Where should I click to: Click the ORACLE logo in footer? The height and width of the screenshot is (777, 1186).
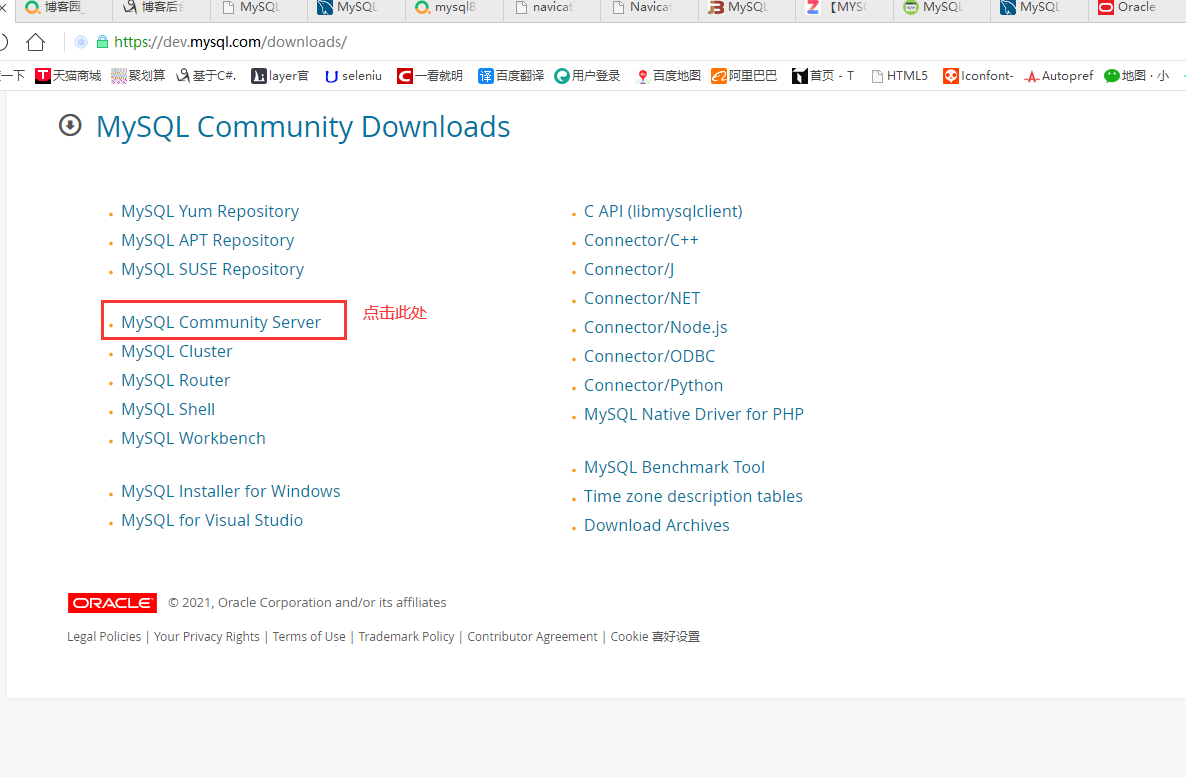112,603
